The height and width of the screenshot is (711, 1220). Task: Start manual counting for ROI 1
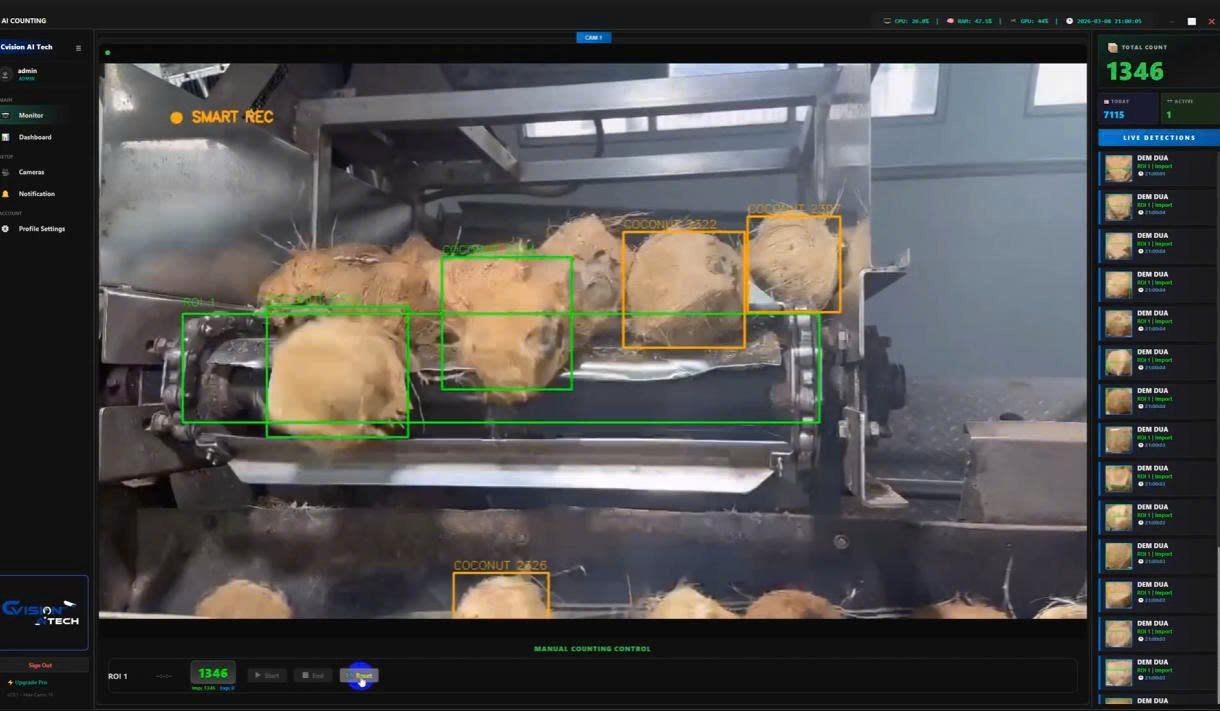click(266, 676)
